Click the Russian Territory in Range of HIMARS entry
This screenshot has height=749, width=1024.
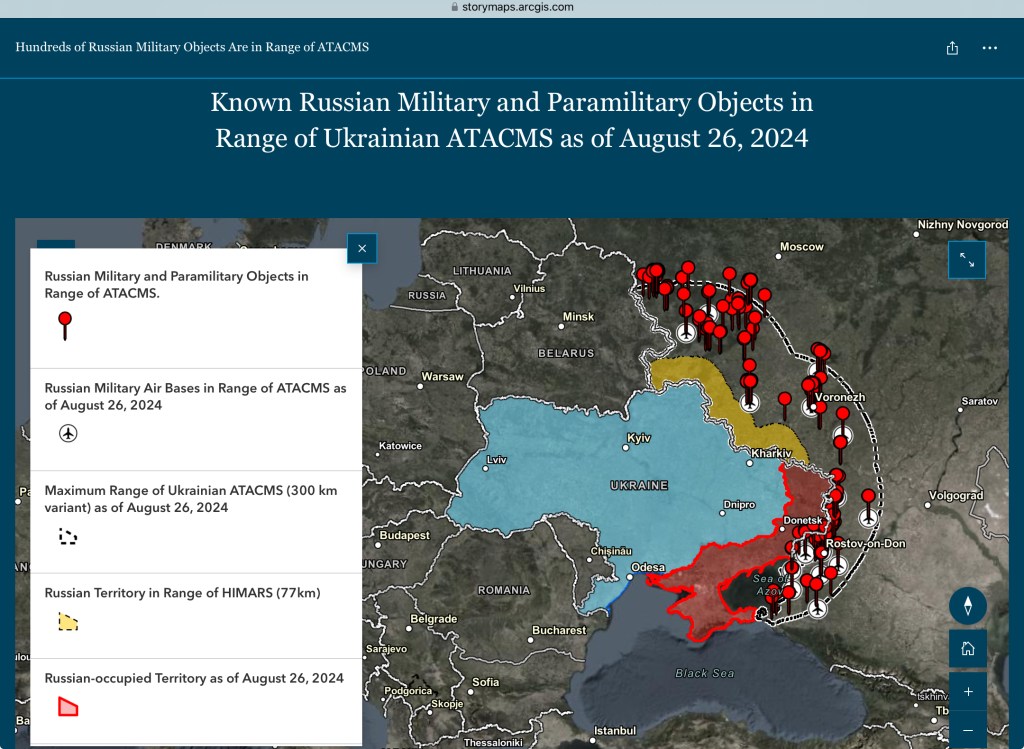point(182,593)
